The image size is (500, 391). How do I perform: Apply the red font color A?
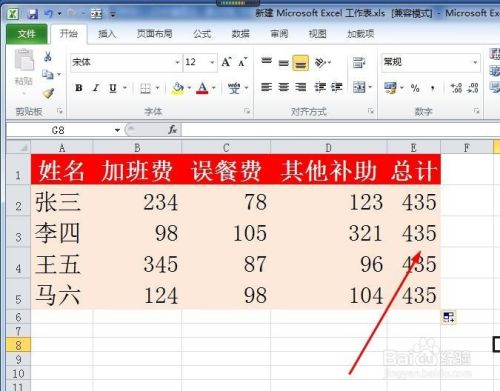coord(202,88)
